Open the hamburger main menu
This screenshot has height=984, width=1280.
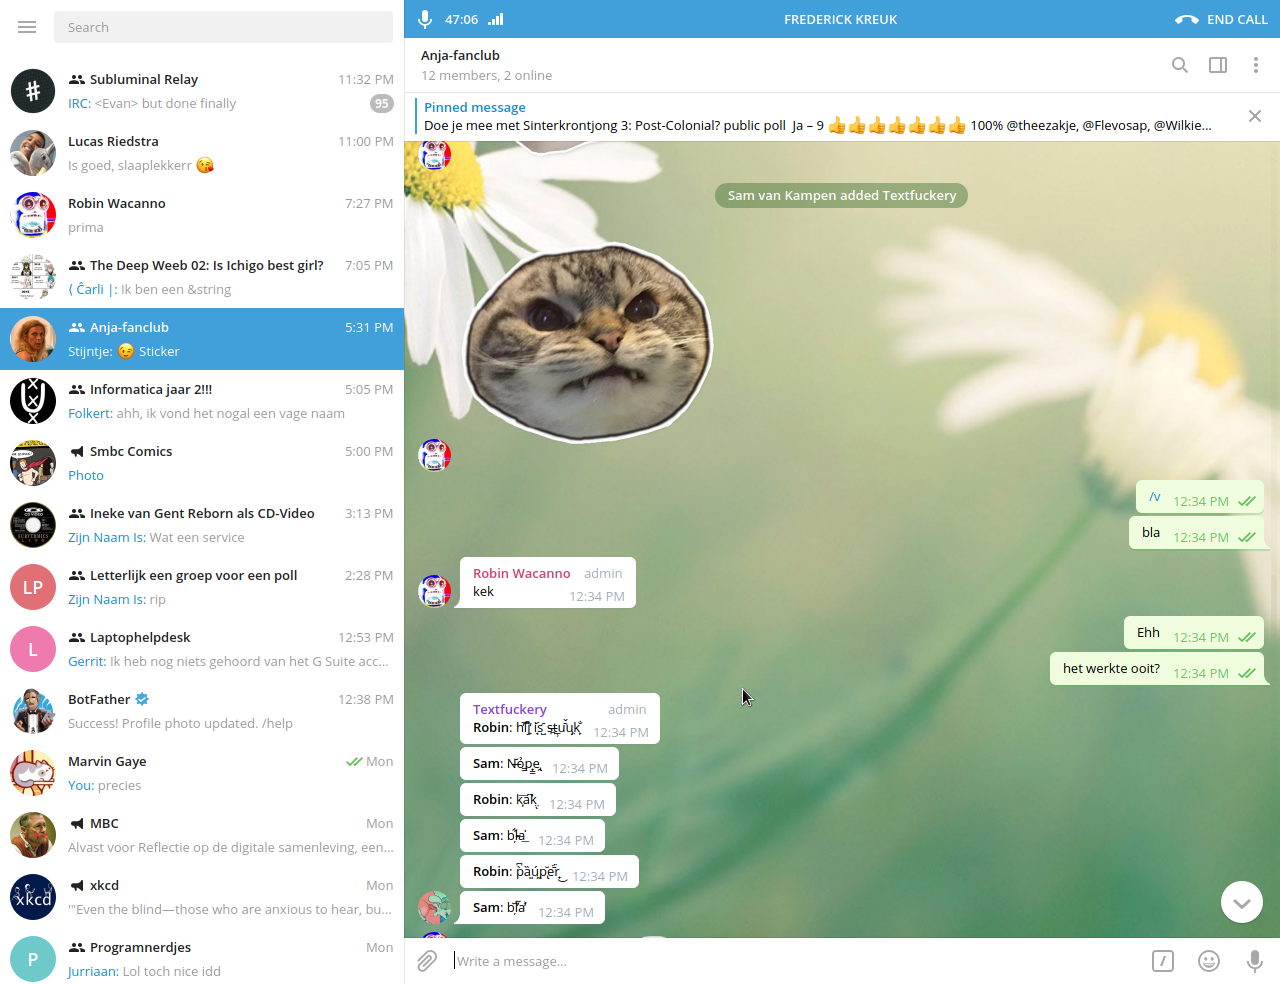(27, 27)
